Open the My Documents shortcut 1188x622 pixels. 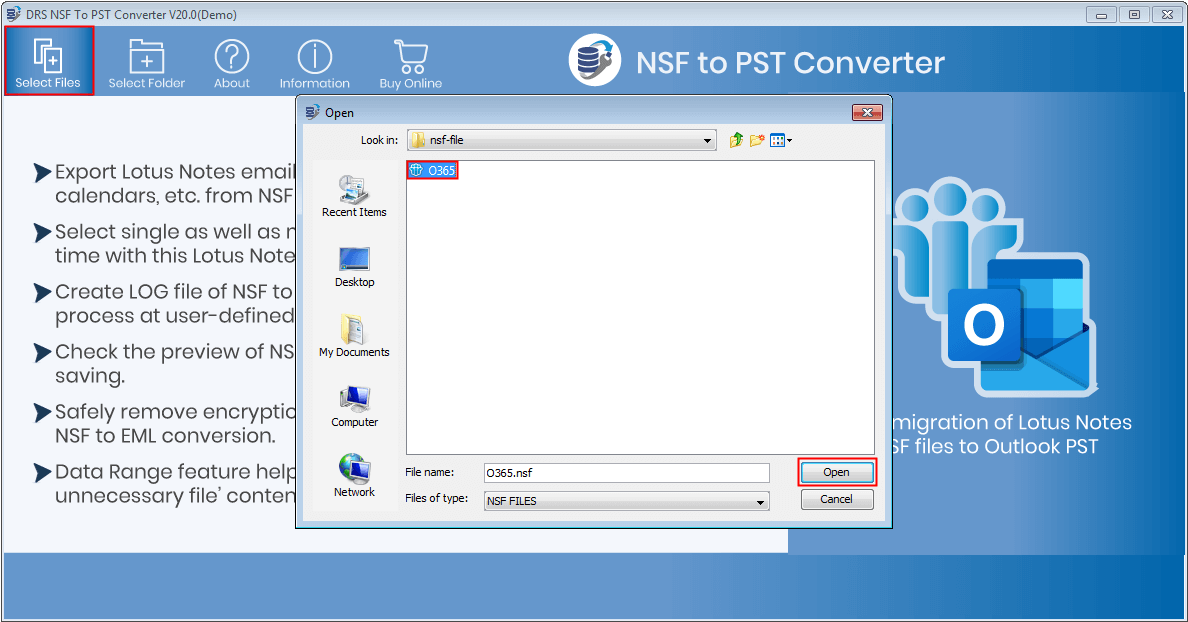(x=354, y=337)
